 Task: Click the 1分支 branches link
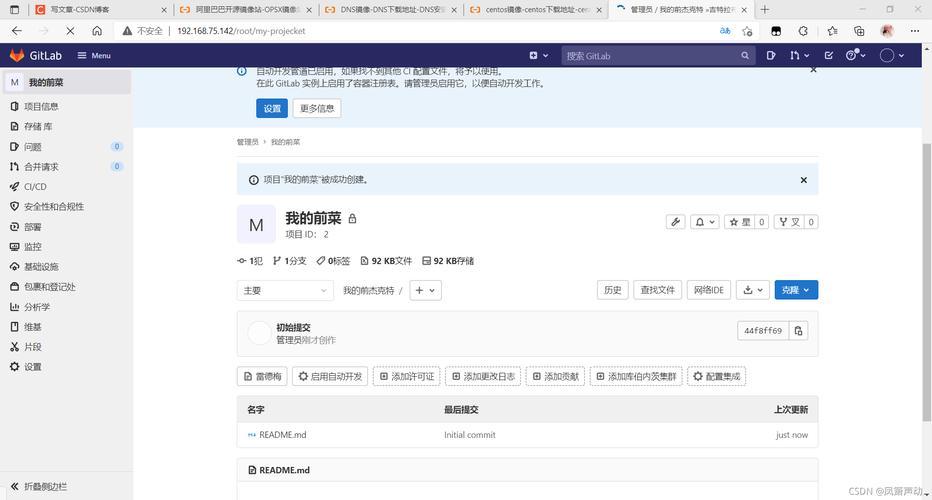289,260
